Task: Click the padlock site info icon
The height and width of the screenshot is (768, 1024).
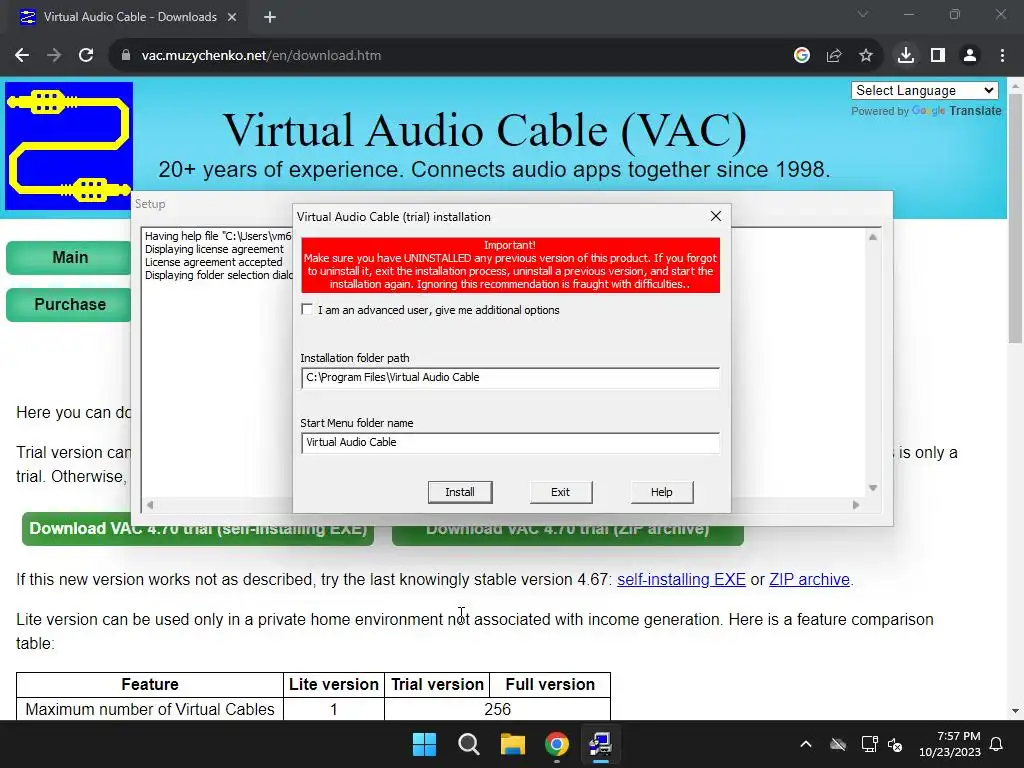Action: coord(126,56)
